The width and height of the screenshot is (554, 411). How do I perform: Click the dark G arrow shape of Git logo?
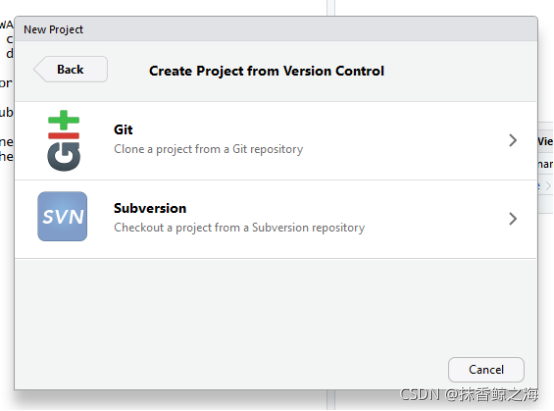(x=64, y=157)
